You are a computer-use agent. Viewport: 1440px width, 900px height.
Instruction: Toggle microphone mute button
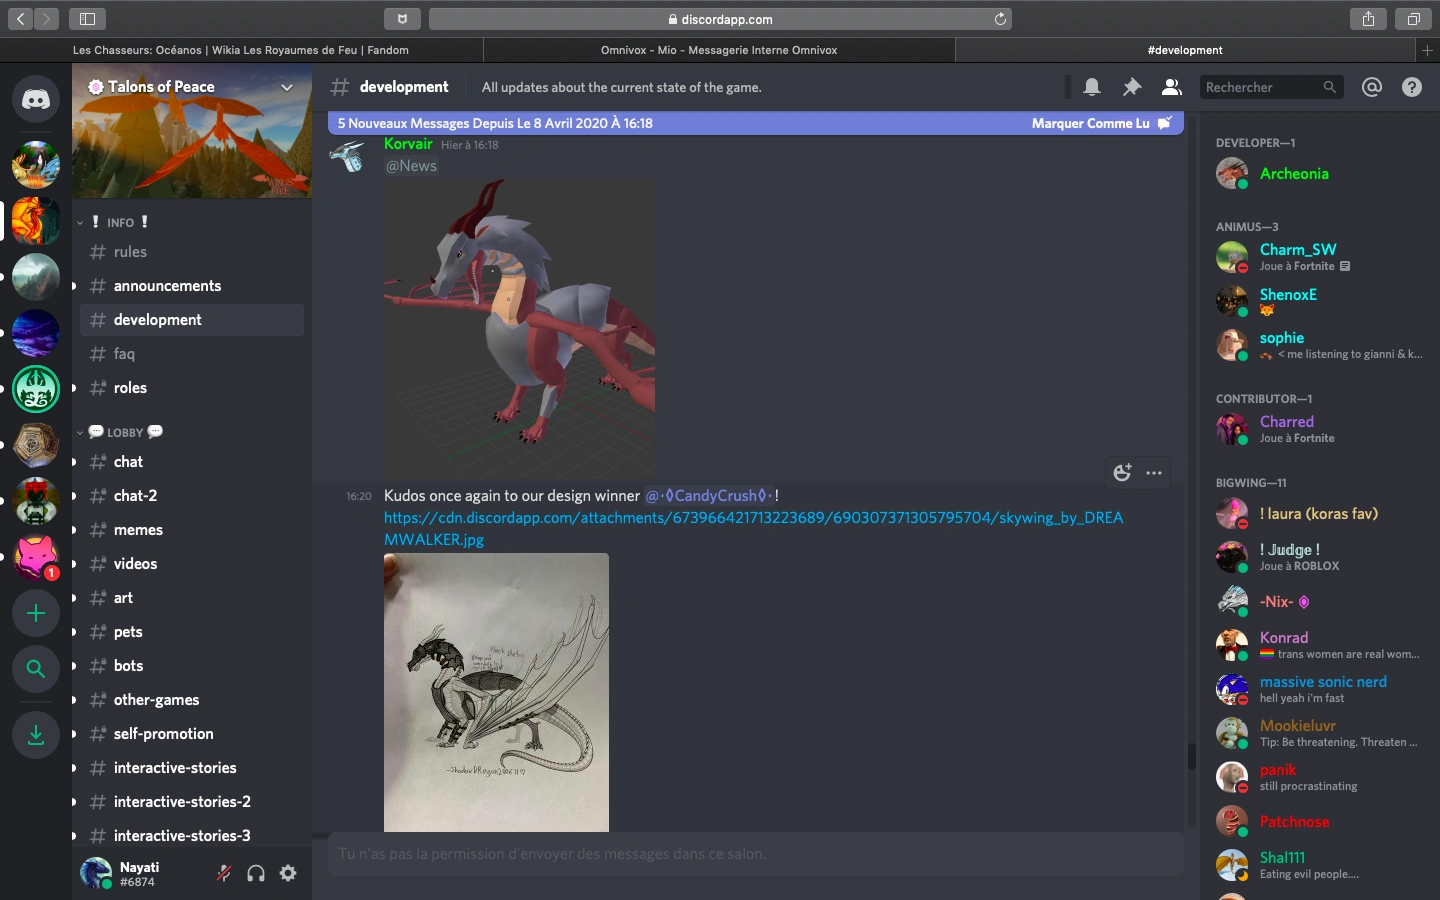click(224, 873)
